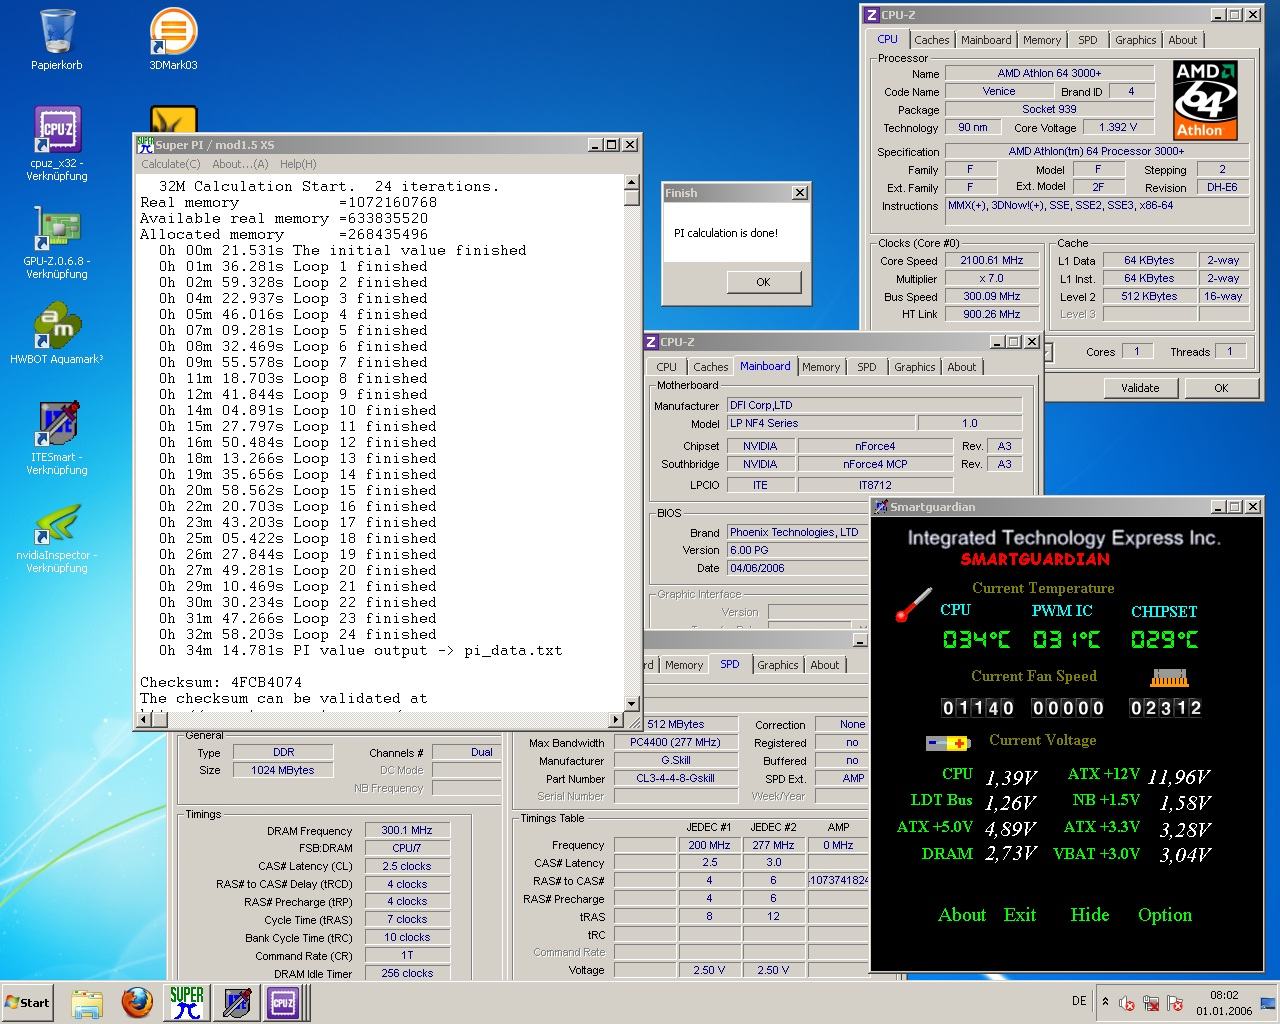Select the Super PI taskbar button
Image resolution: width=1280 pixels, height=1024 pixels.
(x=186, y=1002)
